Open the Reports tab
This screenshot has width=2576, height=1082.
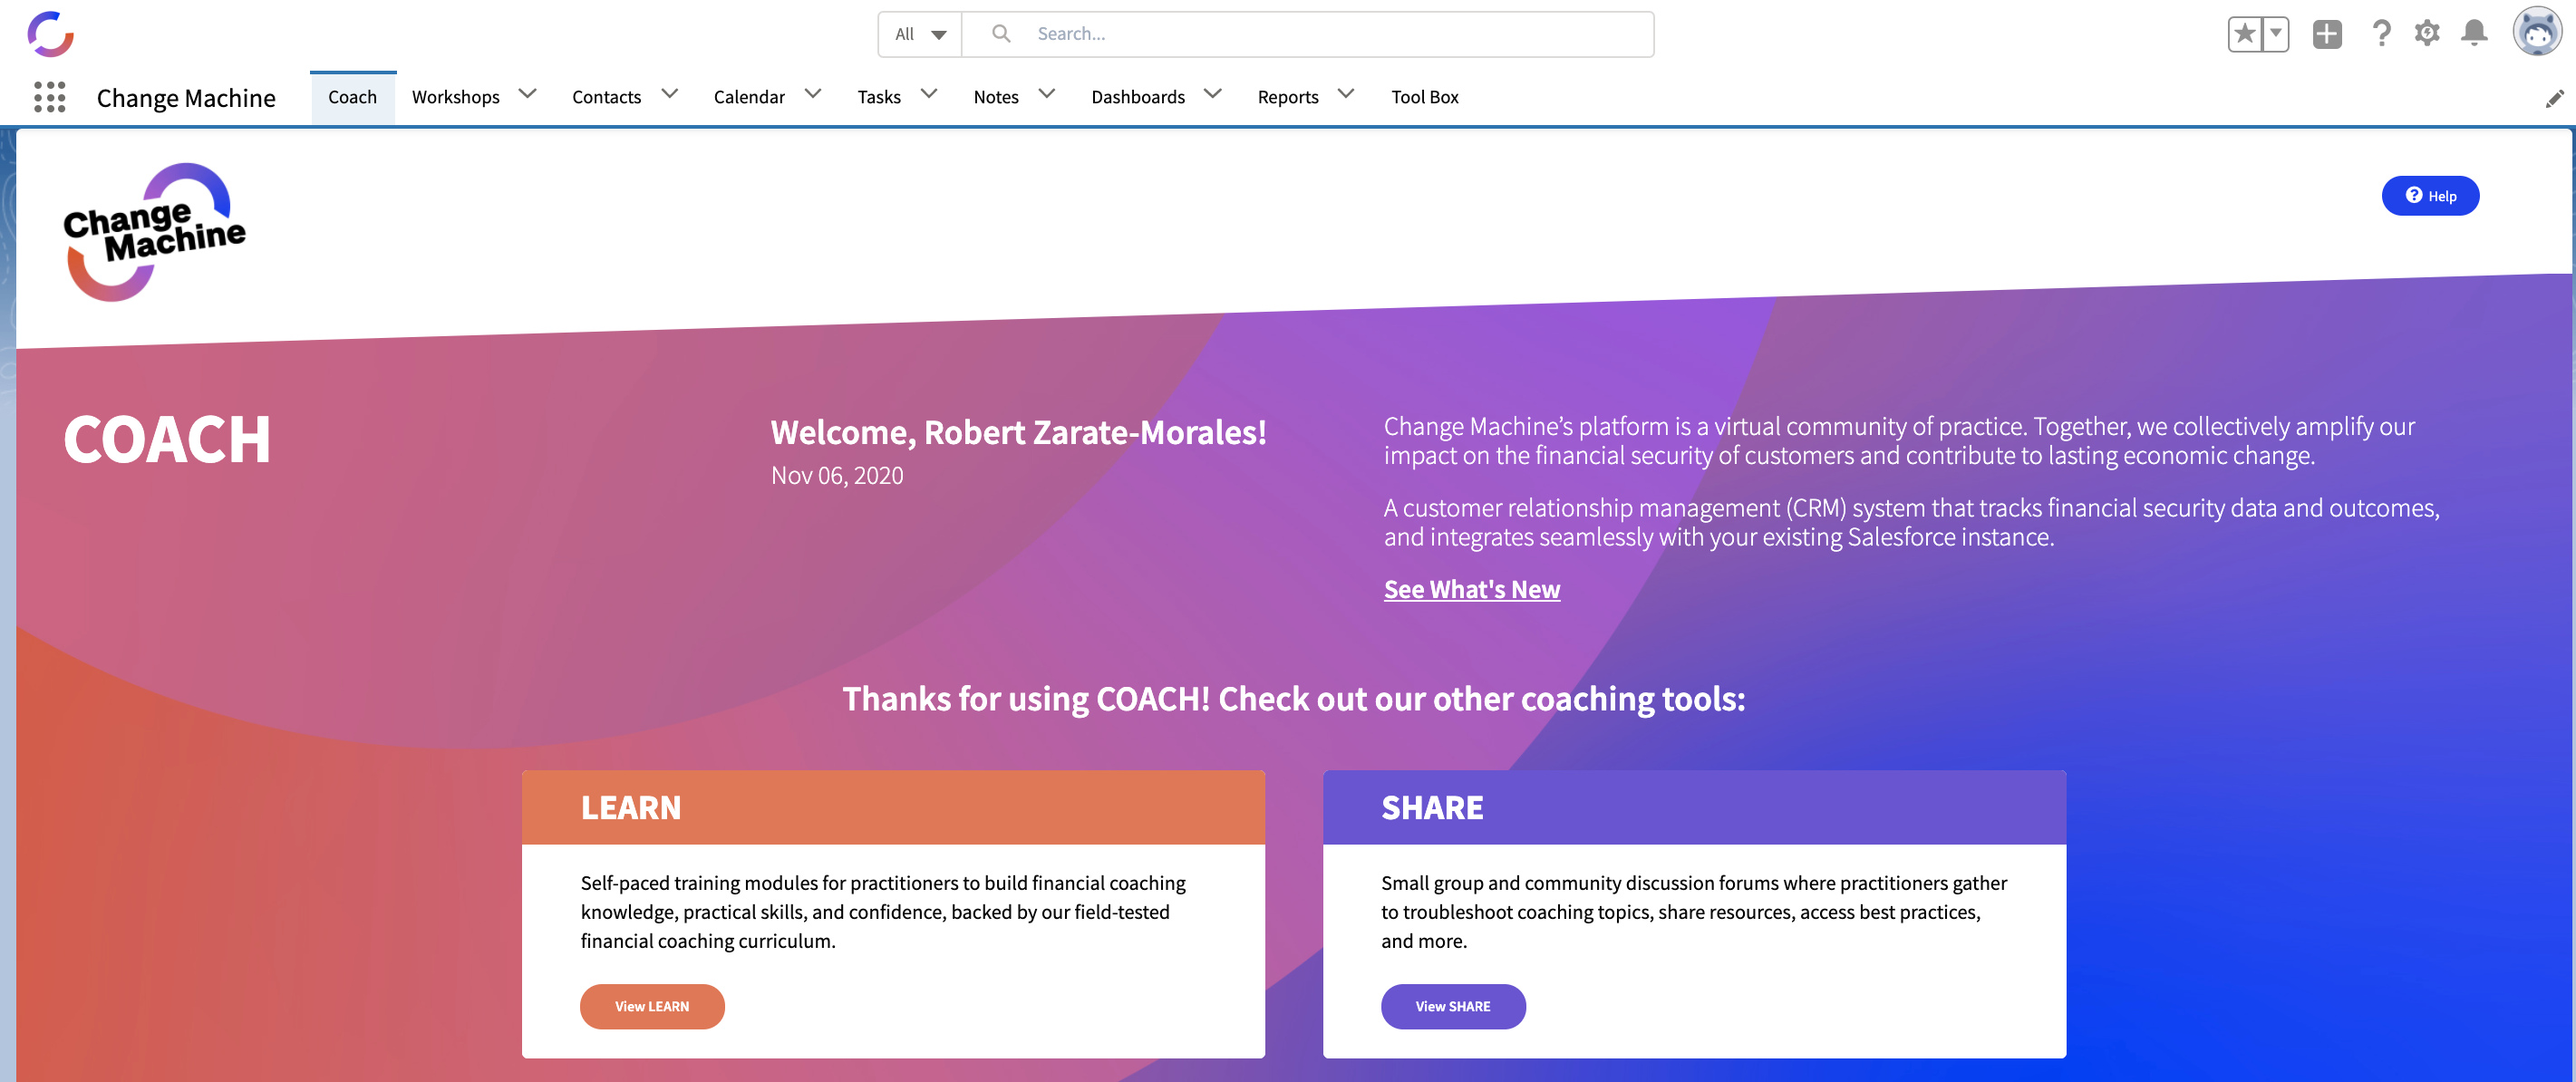[x=1288, y=97]
